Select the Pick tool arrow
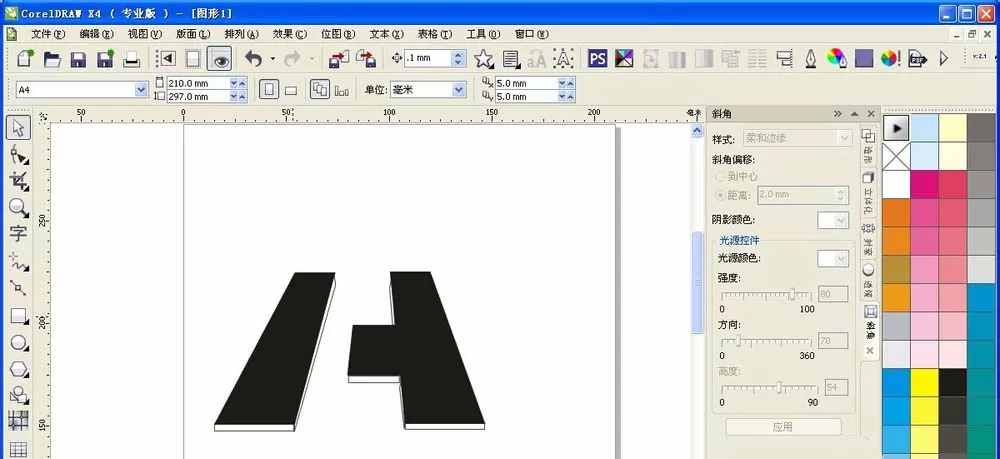This screenshot has height=459, width=1000. tap(18, 128)
